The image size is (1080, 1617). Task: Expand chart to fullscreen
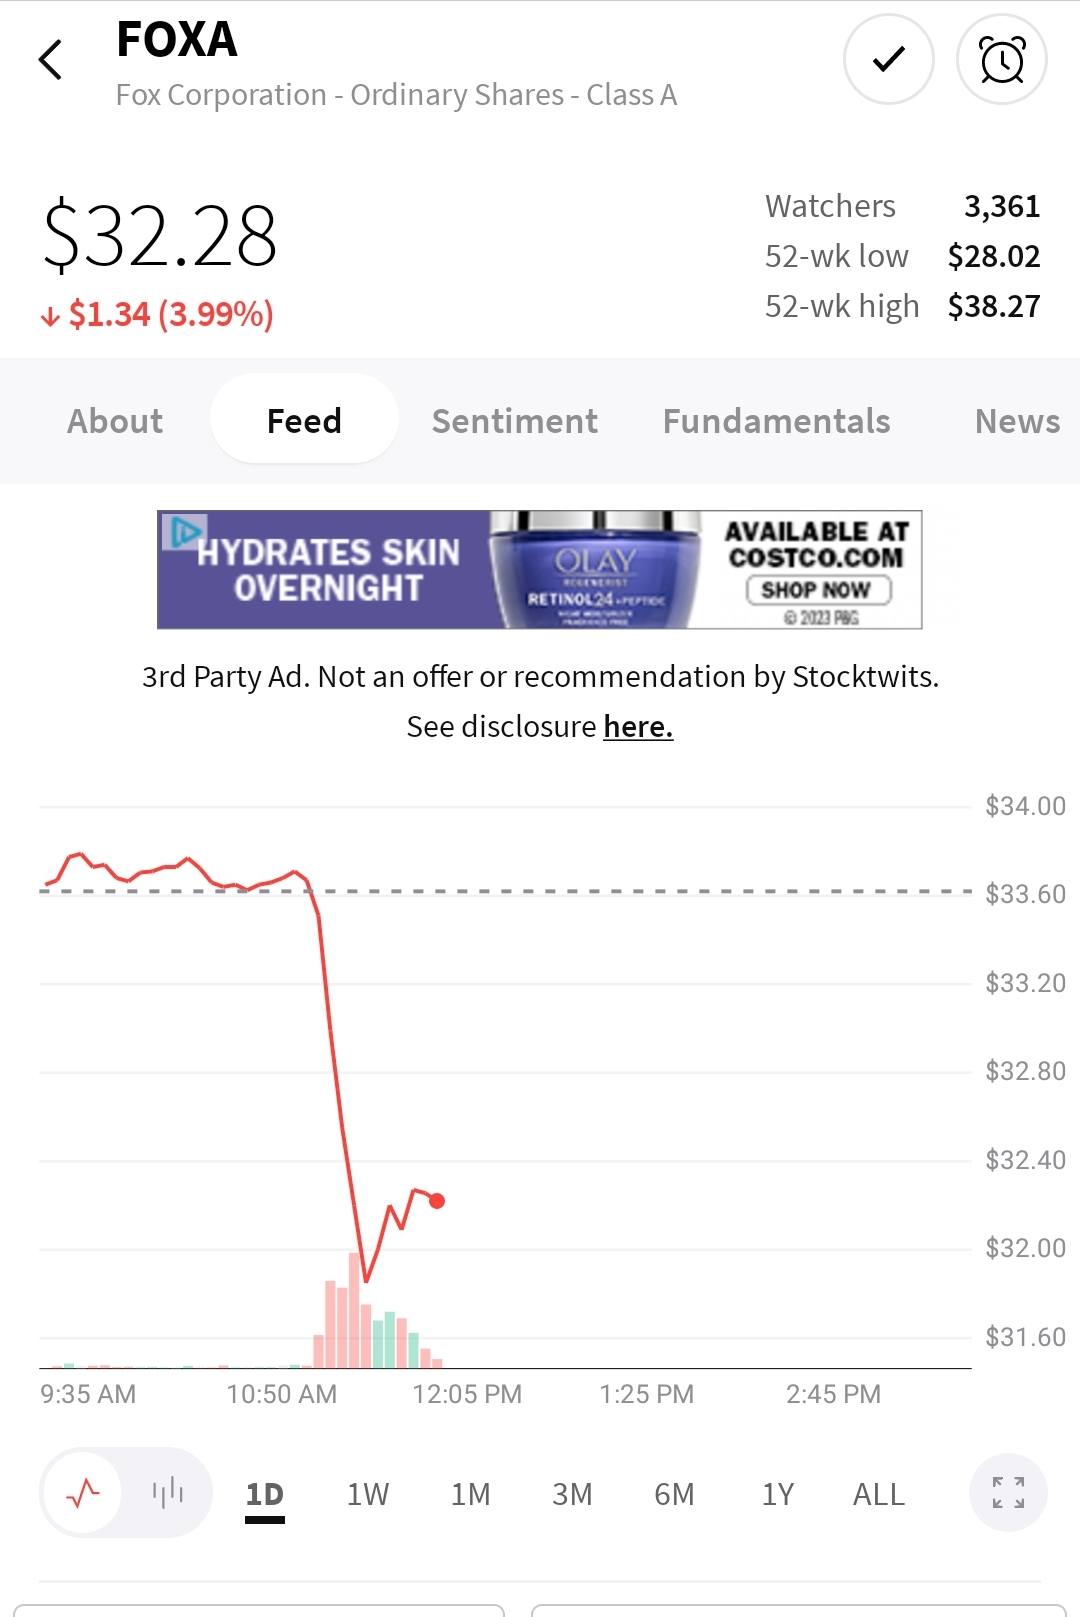[1008, 1493]
